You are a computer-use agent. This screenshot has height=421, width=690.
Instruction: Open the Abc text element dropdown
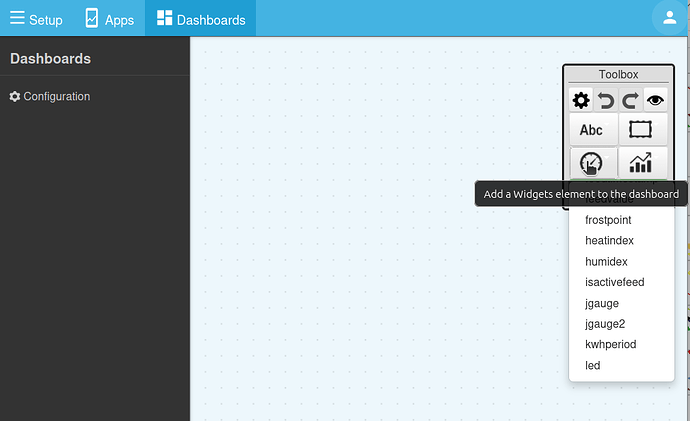click(594, 130)
